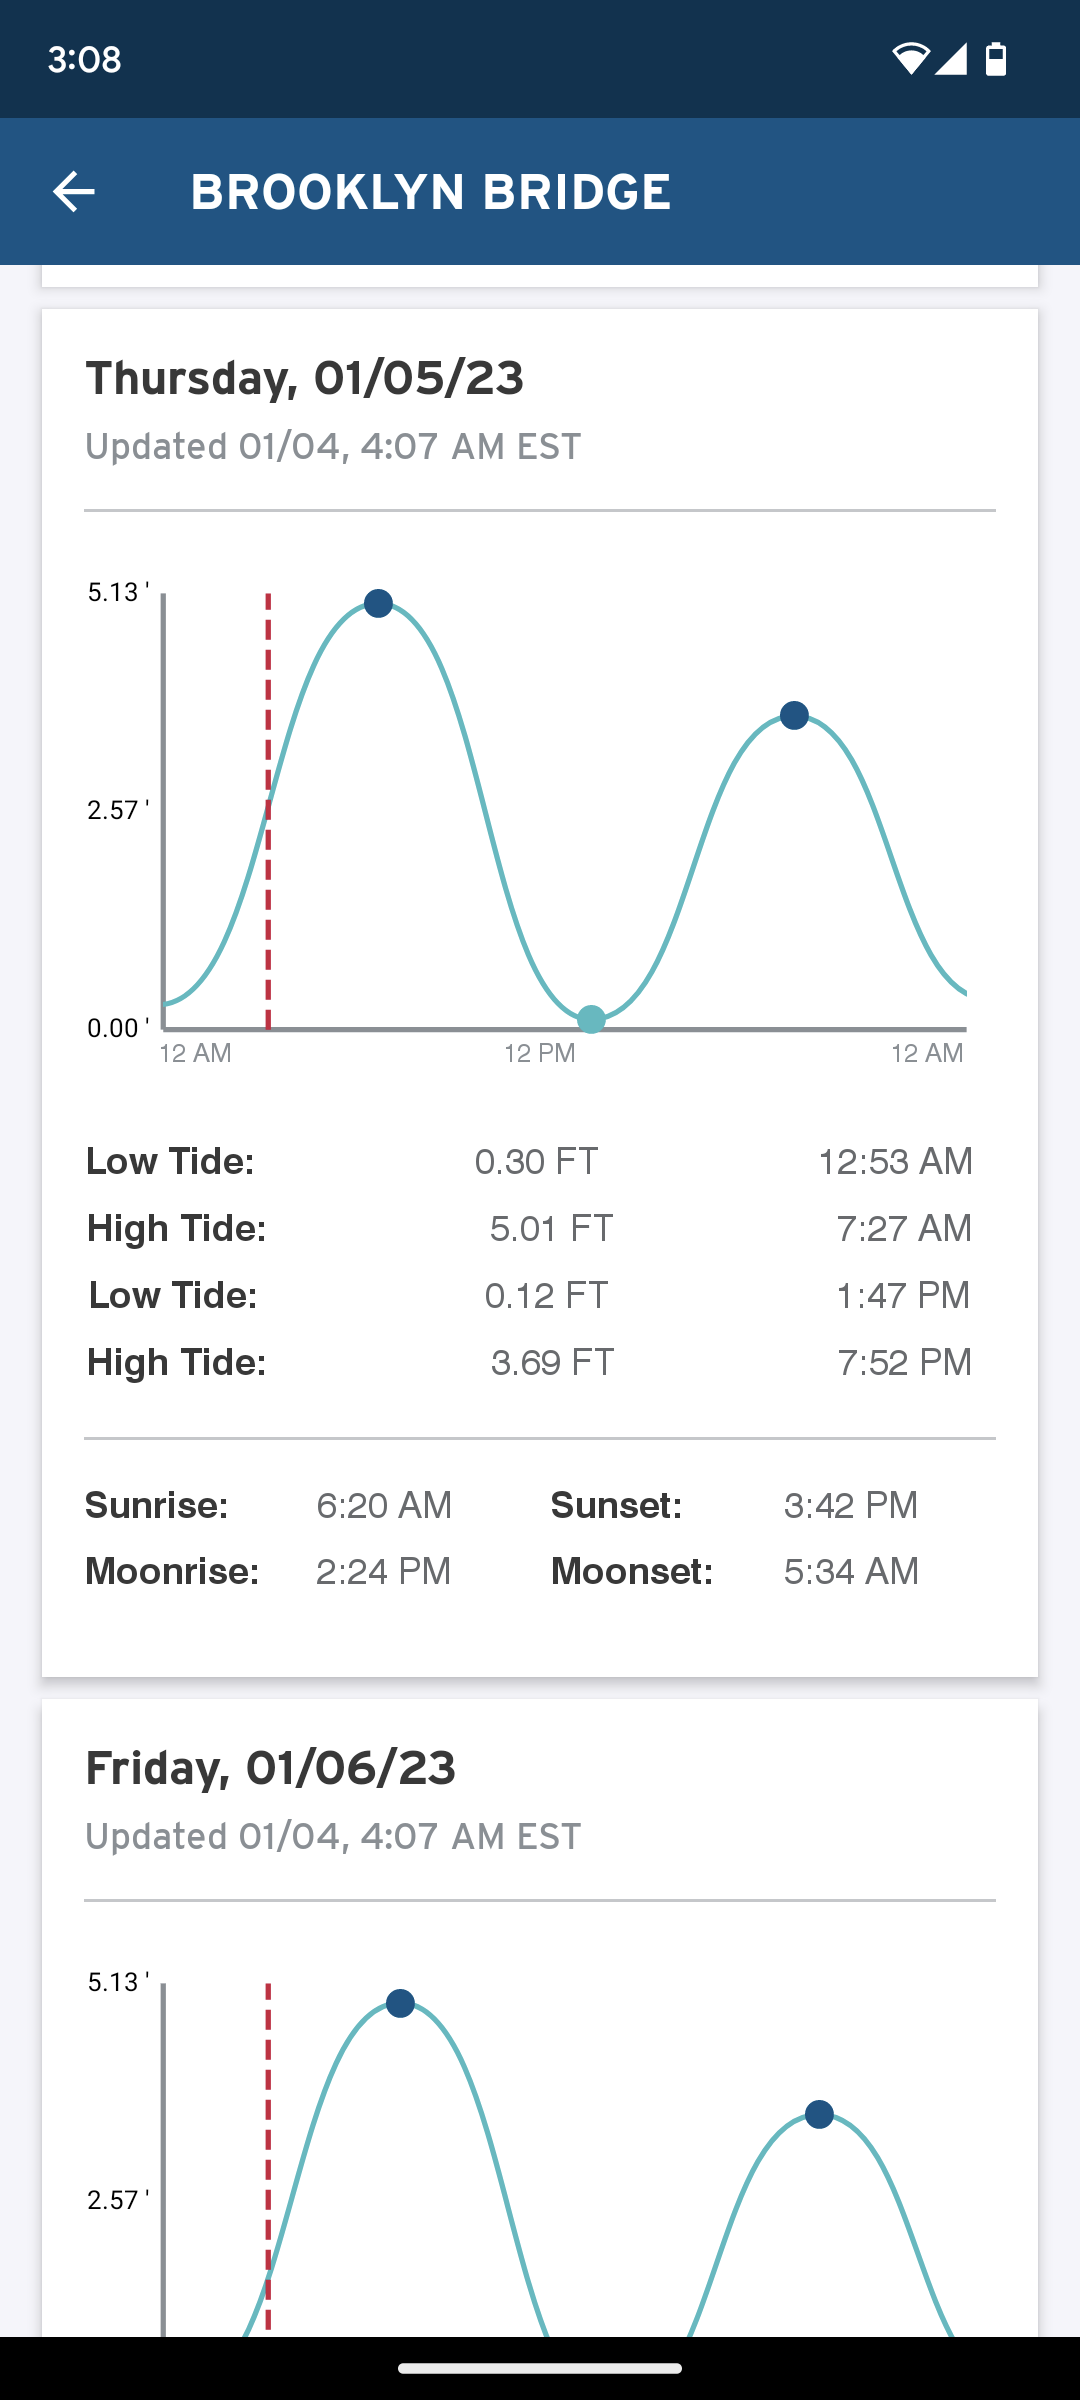Screen dimensions: 1080x2400
Task: Tap the Brooklyn Bridge title
Action: click(430, 192)
